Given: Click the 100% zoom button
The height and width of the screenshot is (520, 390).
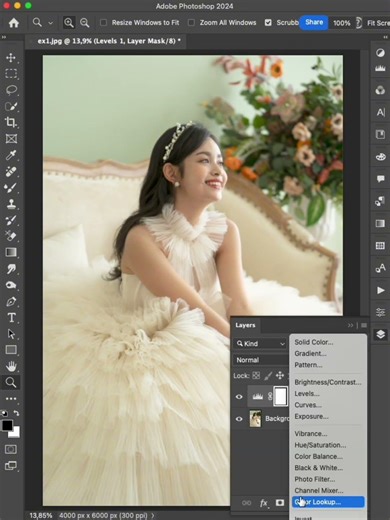Looking at the screenshot, I should point(342,23).
